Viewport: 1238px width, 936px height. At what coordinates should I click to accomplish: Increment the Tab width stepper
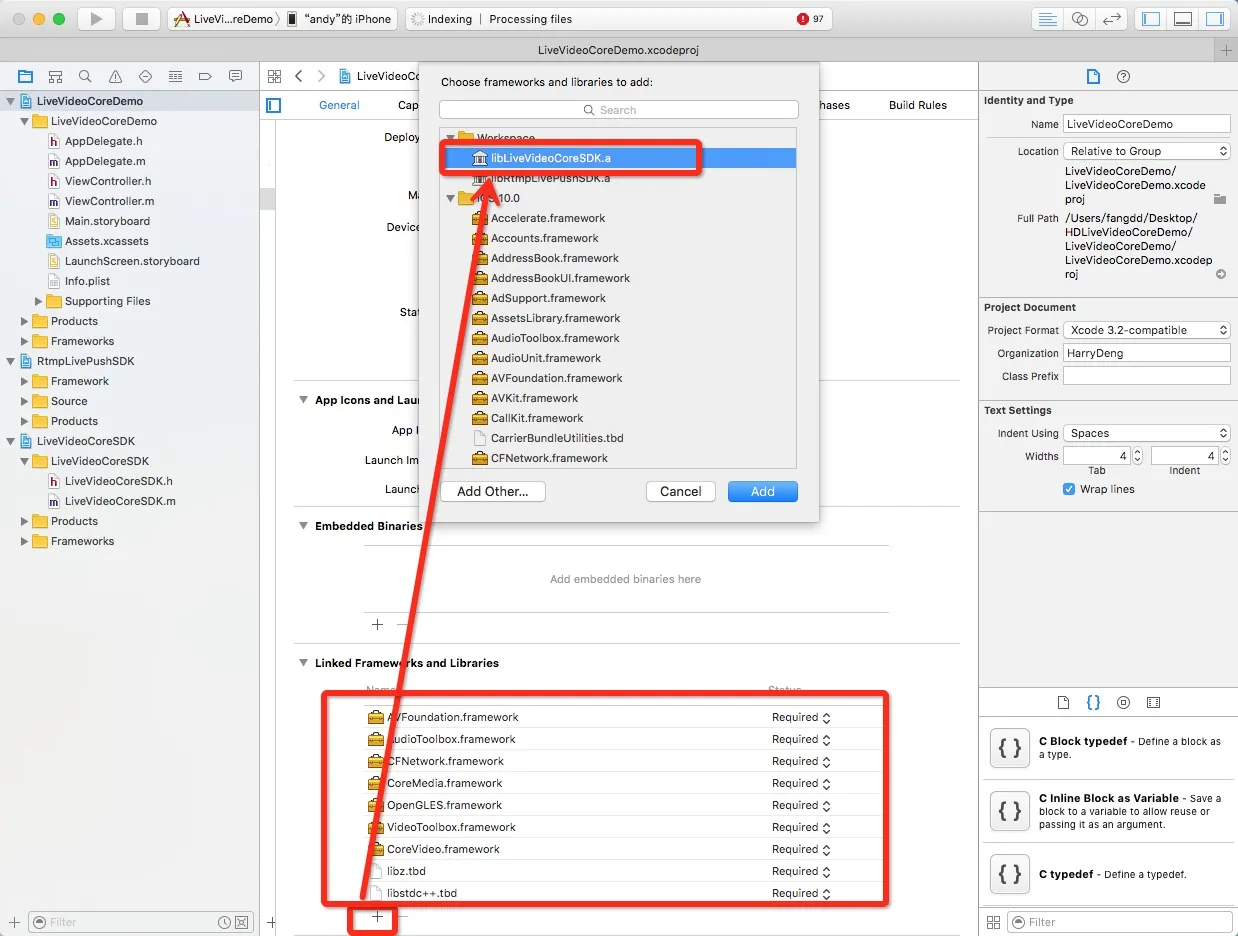pyautogui.click(x=1138, y=452)
